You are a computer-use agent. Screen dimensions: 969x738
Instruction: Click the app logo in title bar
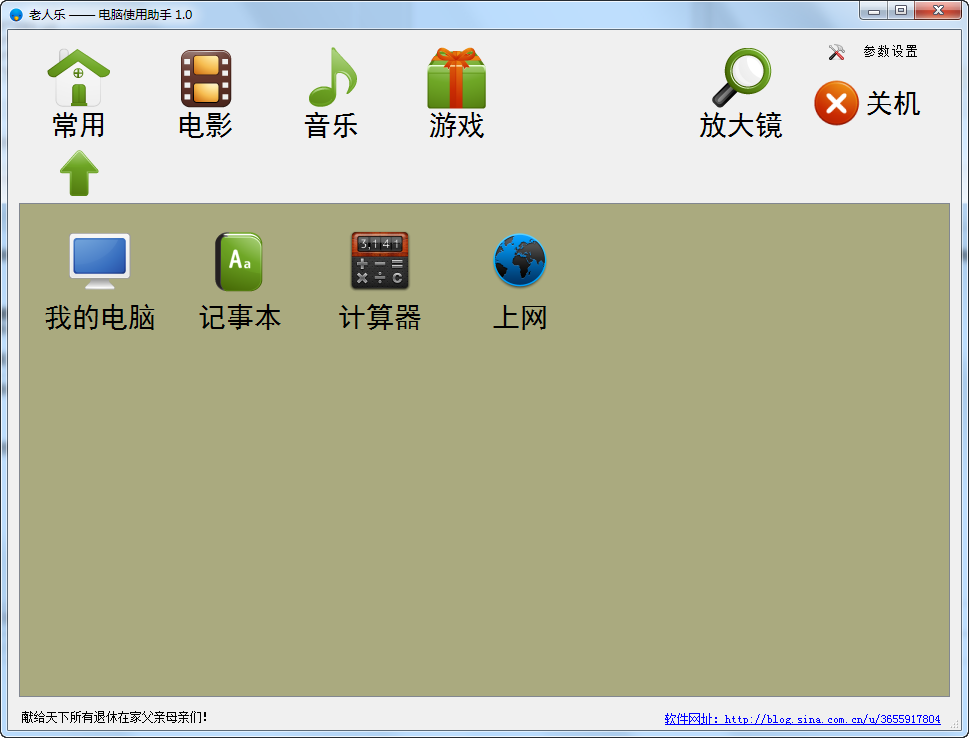point(16,14)
